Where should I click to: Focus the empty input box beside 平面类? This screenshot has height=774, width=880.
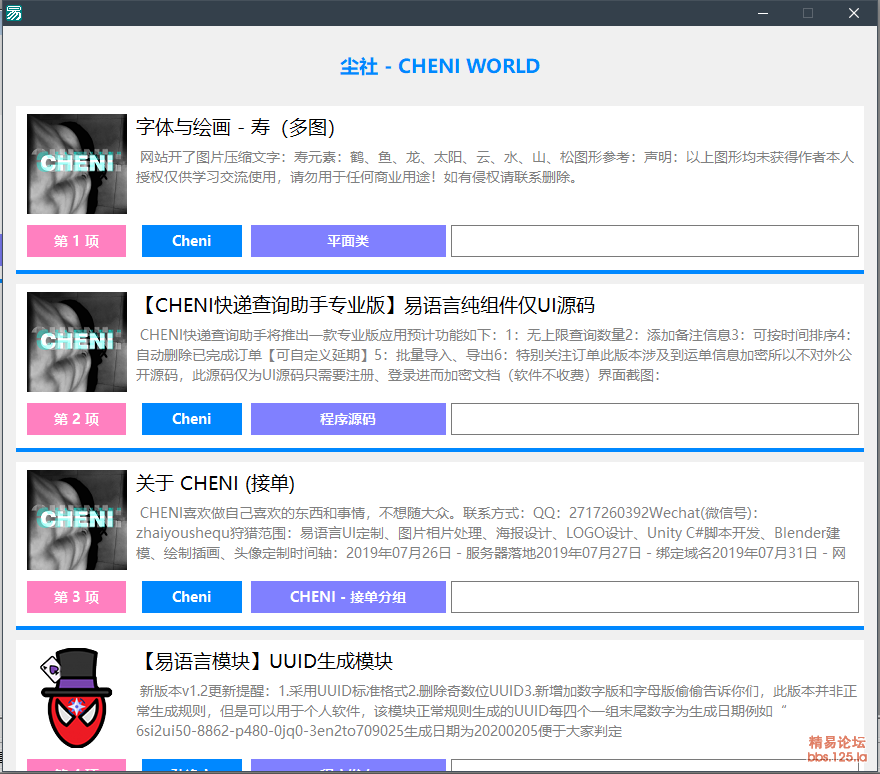[x=654, y=241]
